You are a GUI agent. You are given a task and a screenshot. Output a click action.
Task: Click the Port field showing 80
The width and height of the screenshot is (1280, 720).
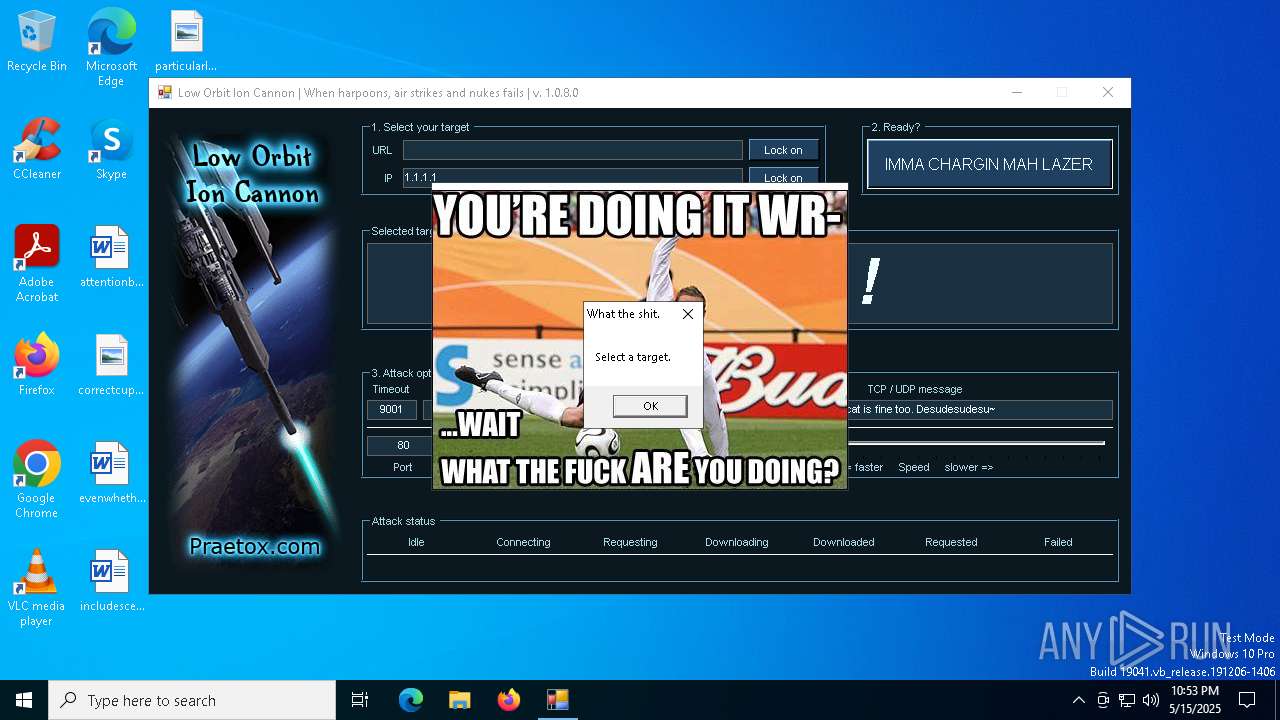tap(403, 445)
